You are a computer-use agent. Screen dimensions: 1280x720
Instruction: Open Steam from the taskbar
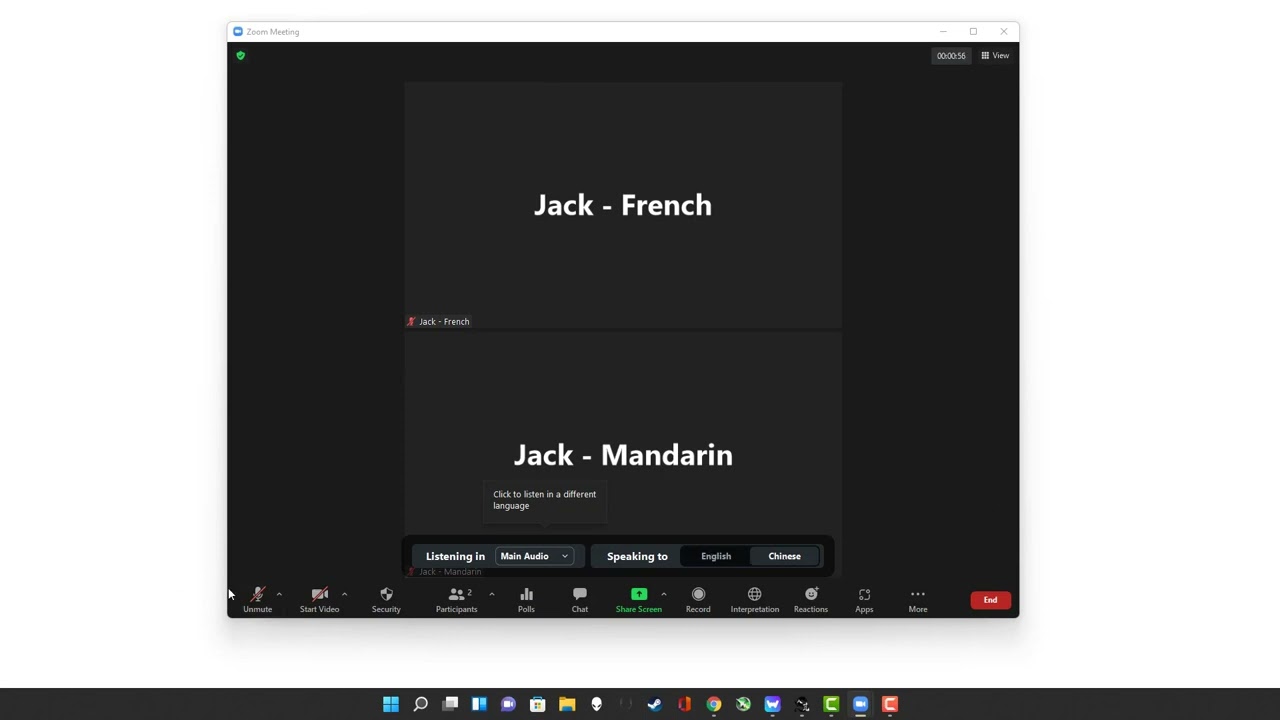click(655, 704)
